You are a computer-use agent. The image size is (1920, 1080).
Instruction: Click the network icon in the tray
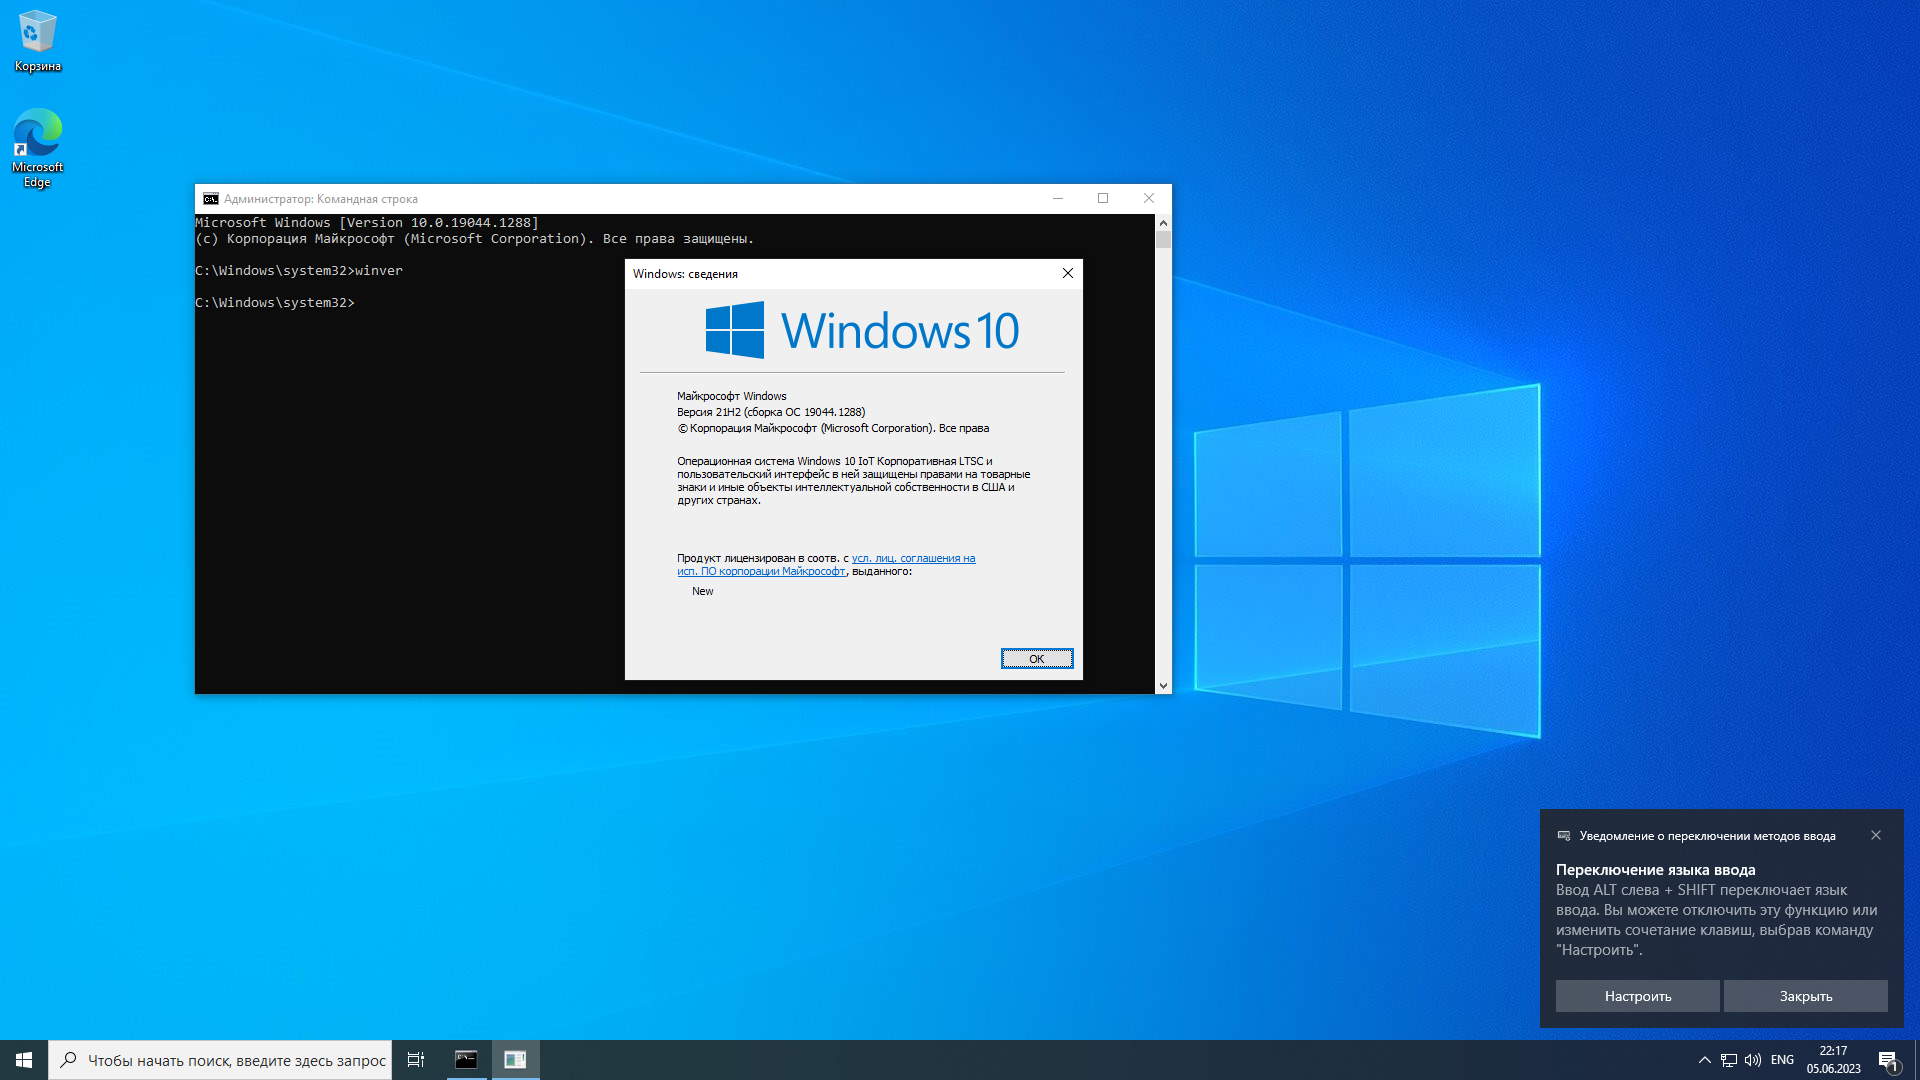(x=1726, y=1059)
